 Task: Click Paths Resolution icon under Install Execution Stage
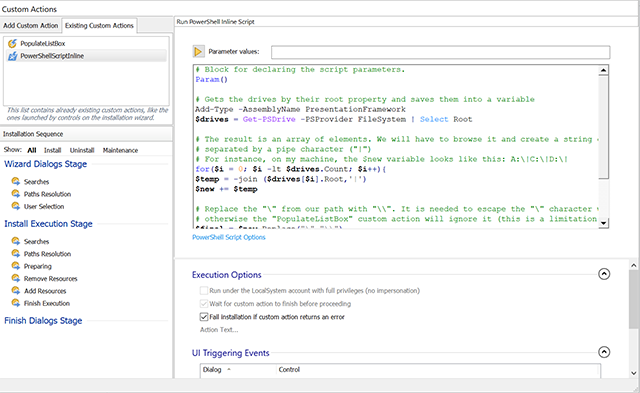coord(16,253)
